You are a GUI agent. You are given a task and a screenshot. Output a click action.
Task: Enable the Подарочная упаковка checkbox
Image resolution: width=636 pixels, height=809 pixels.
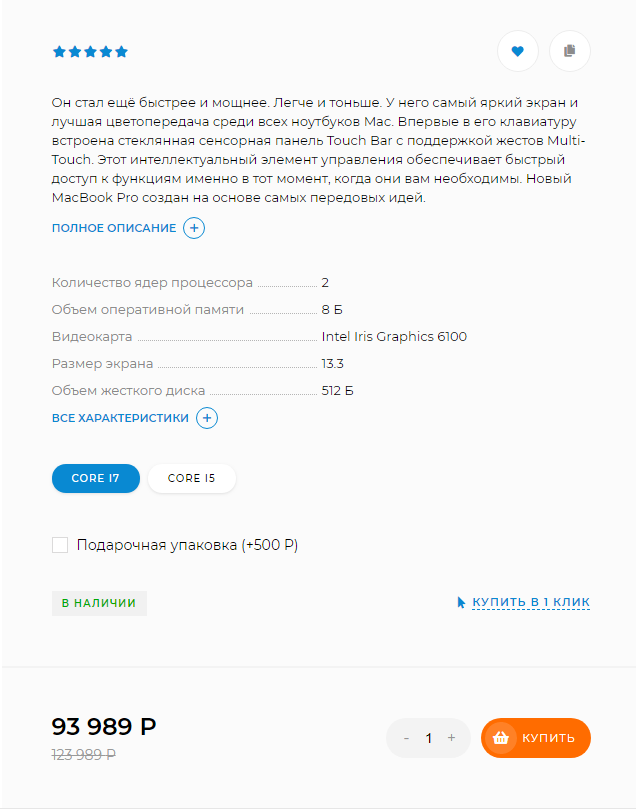coord(60,545)
